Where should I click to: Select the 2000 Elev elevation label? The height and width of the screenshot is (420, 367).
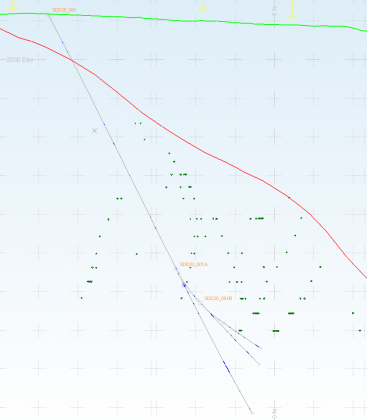click(x=20, y=60)
